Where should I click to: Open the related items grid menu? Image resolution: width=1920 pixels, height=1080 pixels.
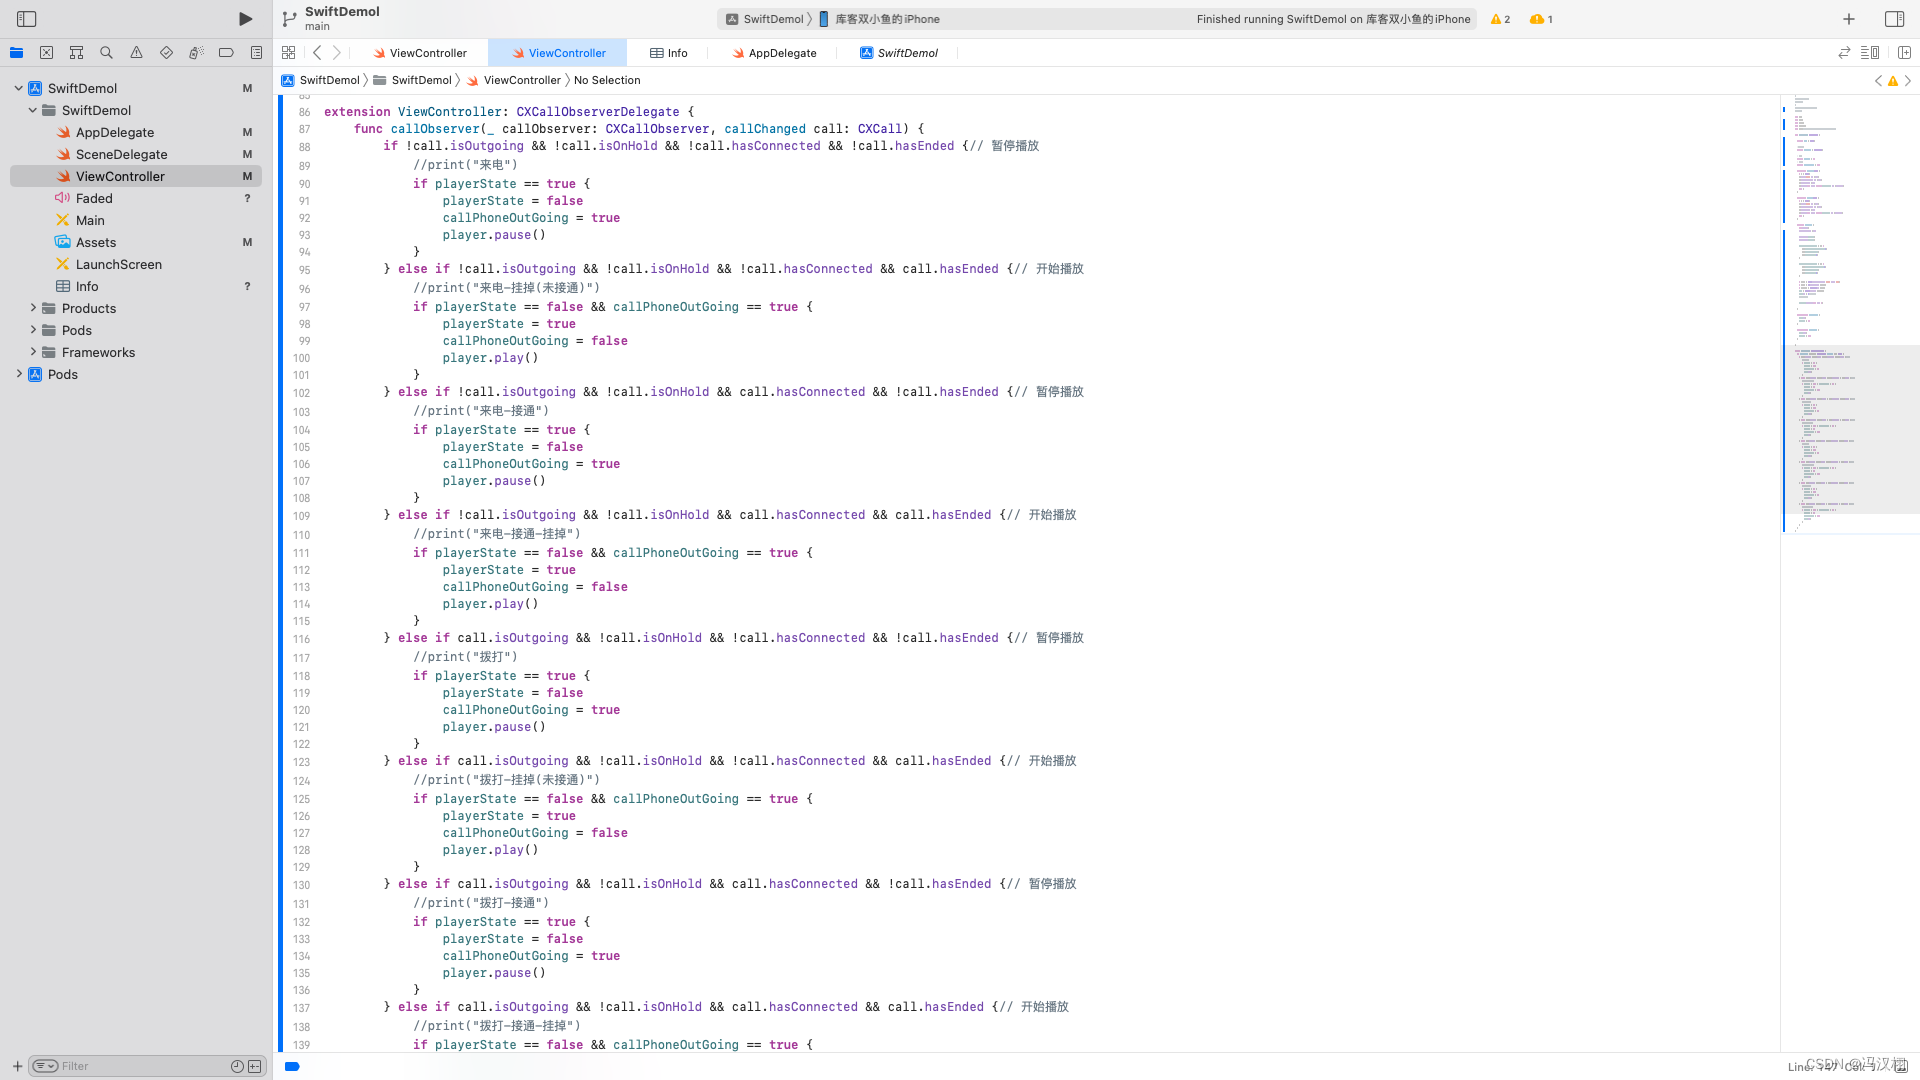(288, 53)
